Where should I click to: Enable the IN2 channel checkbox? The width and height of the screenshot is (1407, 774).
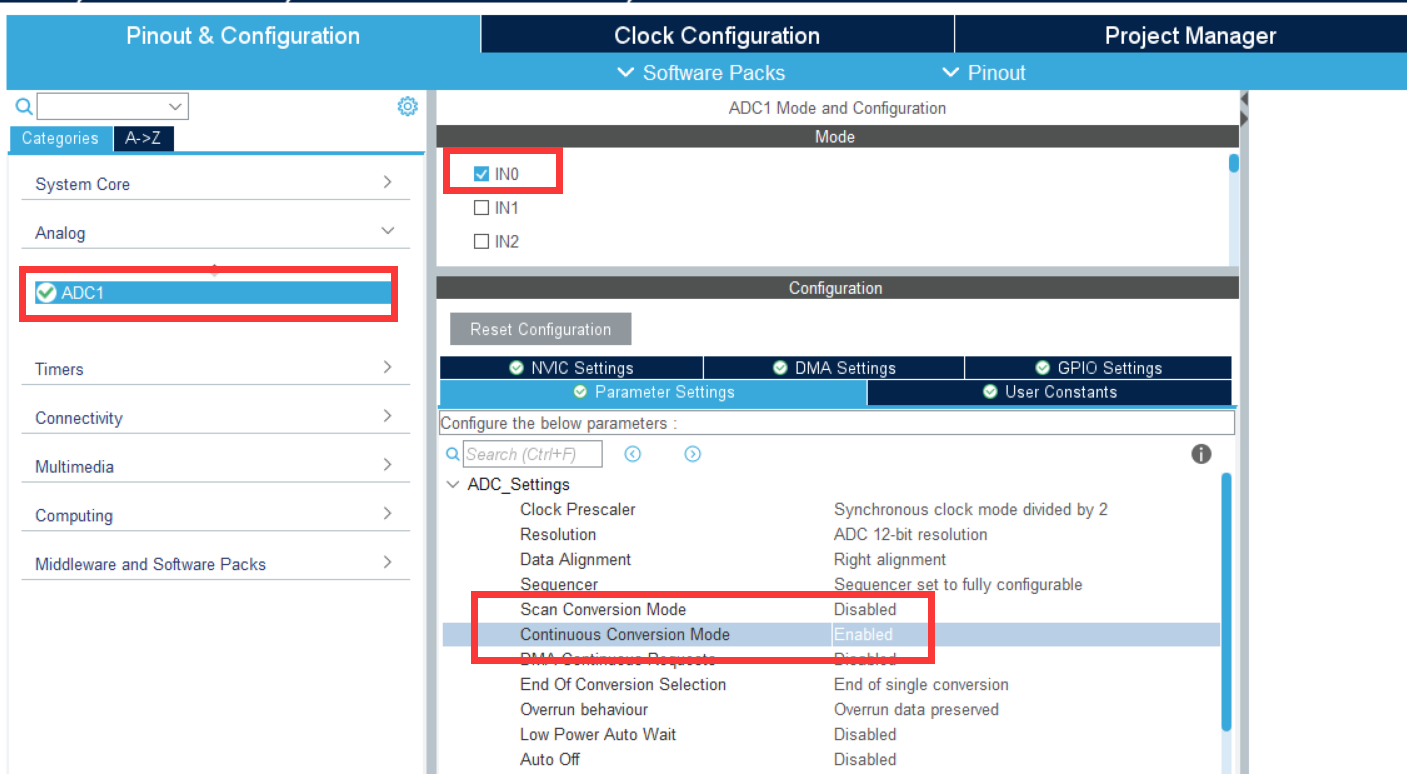[481, 241]
